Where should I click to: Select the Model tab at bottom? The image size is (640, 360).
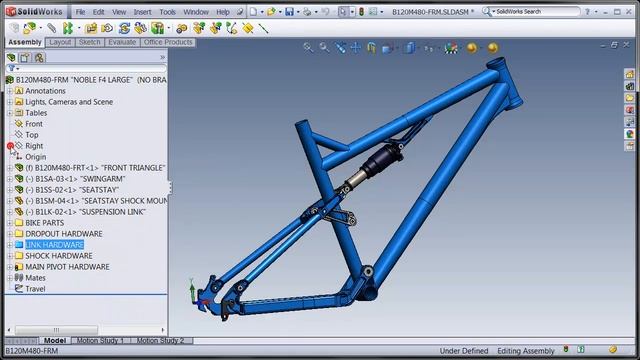coord(55,340)
